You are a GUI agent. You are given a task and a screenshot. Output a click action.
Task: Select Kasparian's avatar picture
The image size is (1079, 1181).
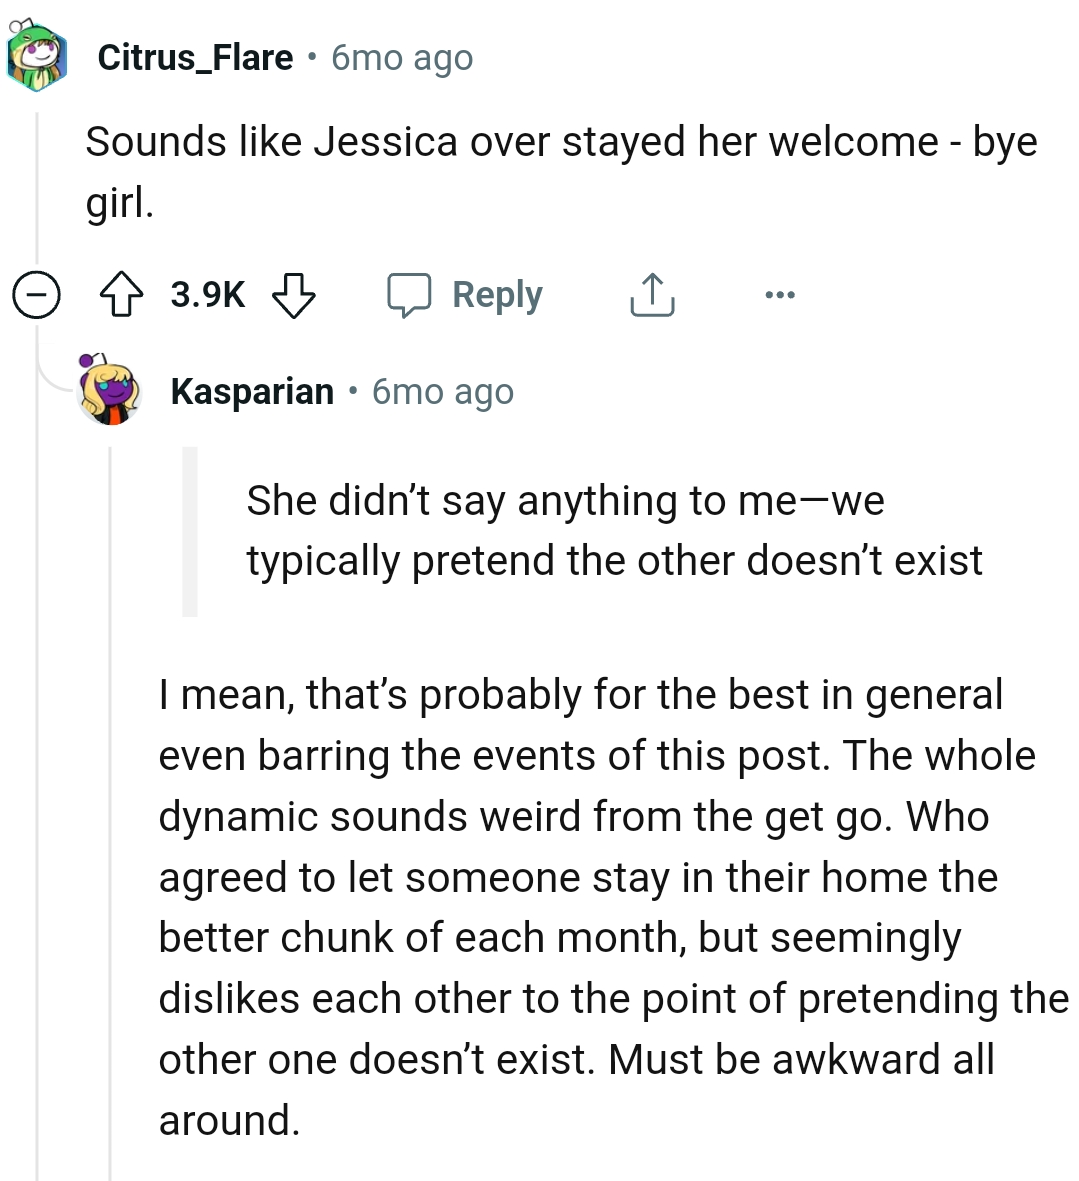(x=110, y=391)
